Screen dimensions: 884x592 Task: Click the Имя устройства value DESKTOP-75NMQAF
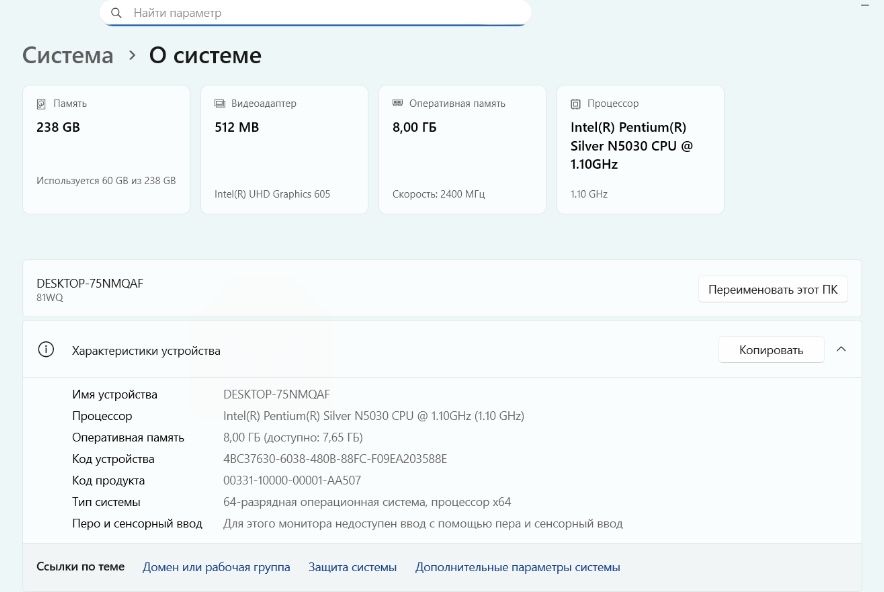[276, 395]
